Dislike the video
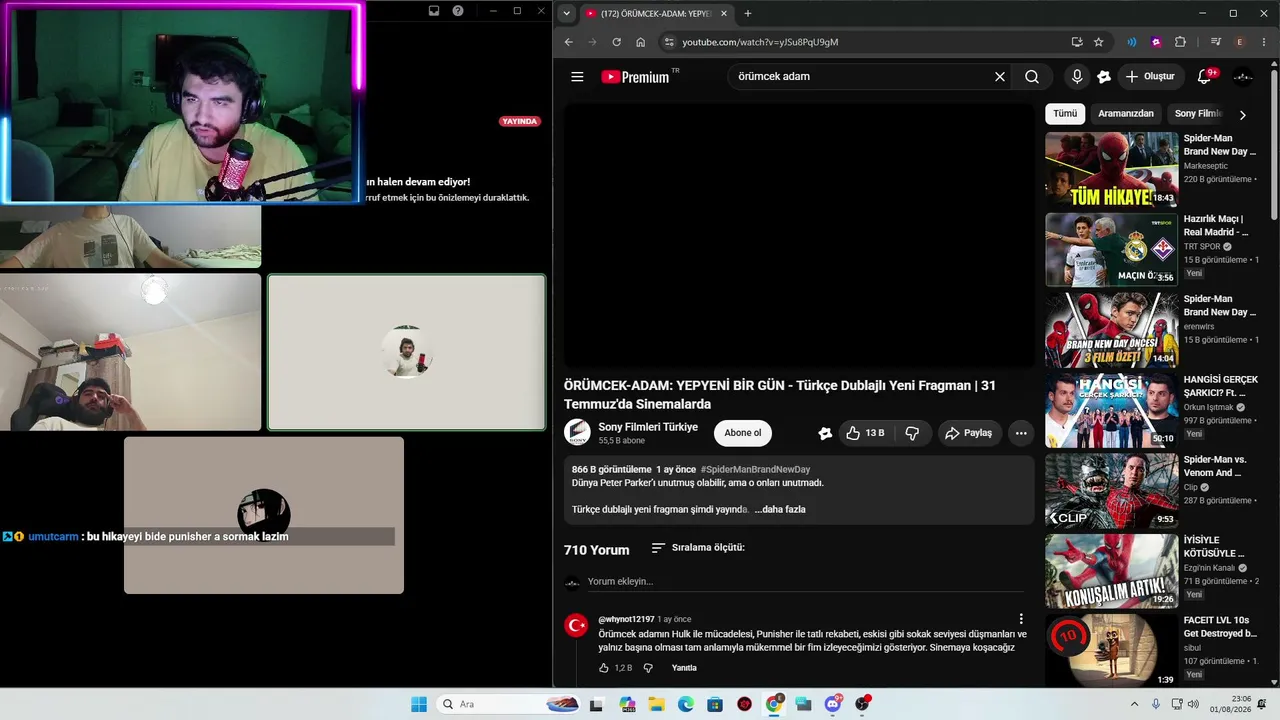This screenshot has width=1280, height=720. (912, 433)
